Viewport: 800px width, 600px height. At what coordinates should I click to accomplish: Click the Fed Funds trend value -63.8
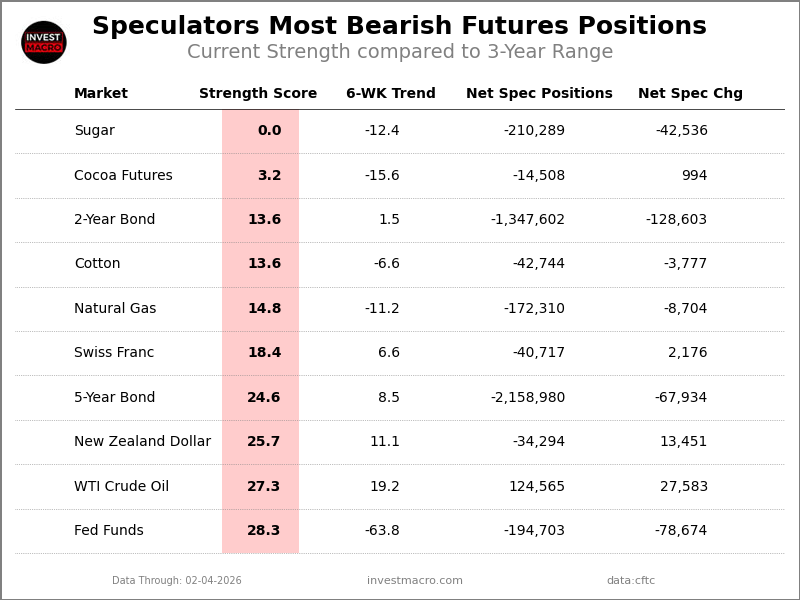pos(382,531)
